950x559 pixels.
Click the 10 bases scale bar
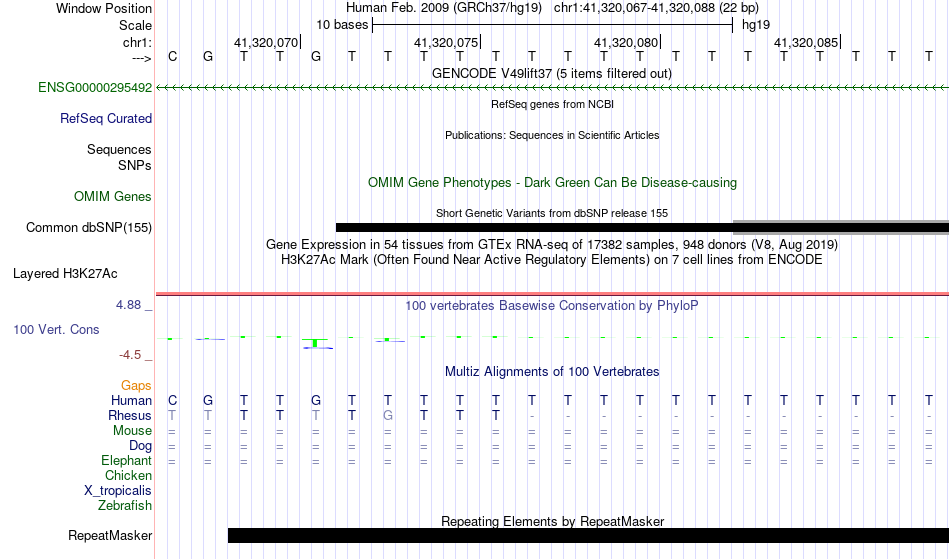[553, 25]
